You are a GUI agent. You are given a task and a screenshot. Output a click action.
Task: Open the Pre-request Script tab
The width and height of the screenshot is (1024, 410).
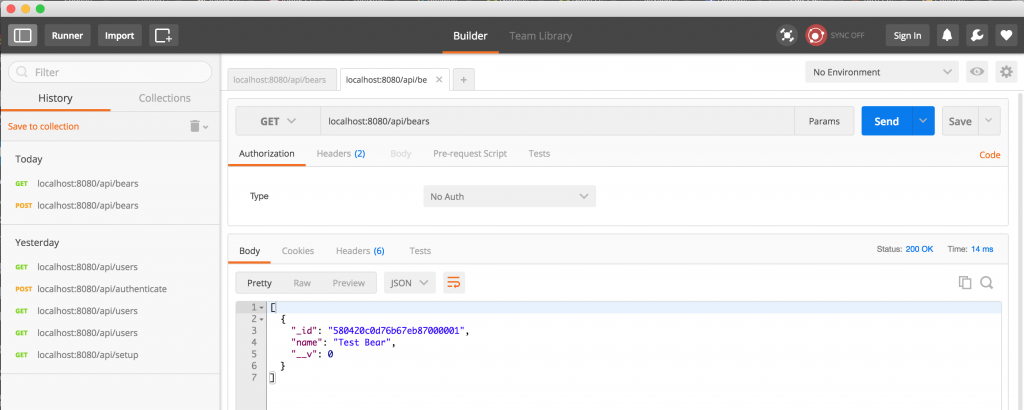(x=470, y=153)
